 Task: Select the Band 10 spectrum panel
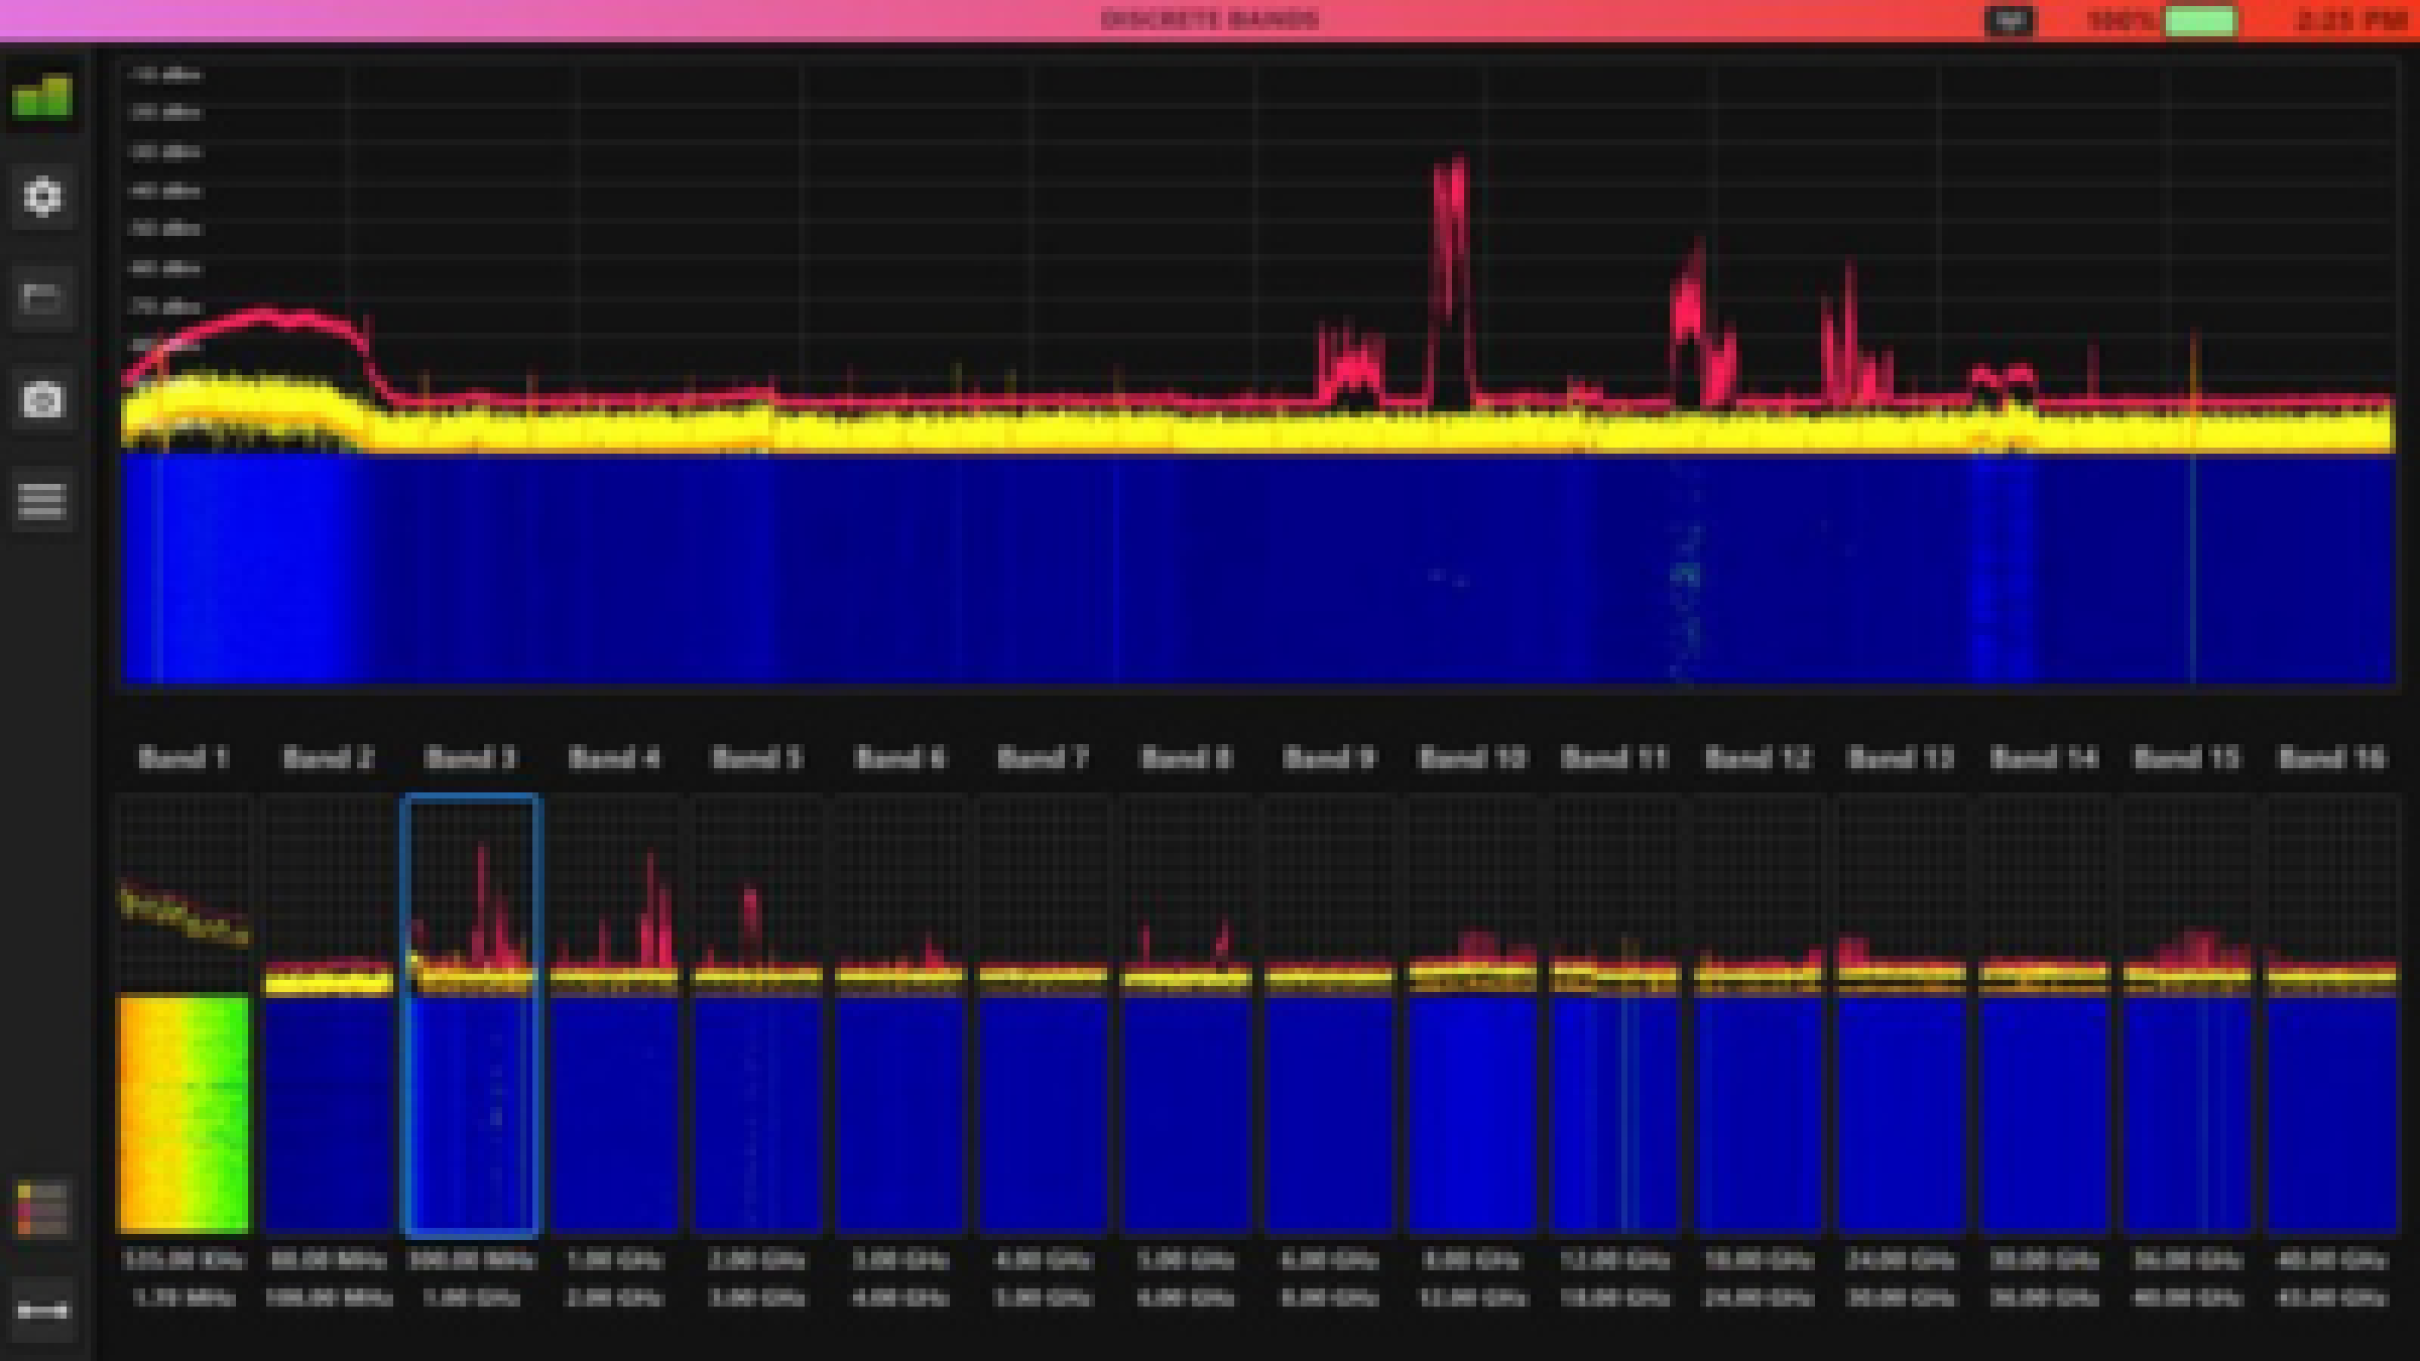pyautogui.click(x=1472, y=1015)
